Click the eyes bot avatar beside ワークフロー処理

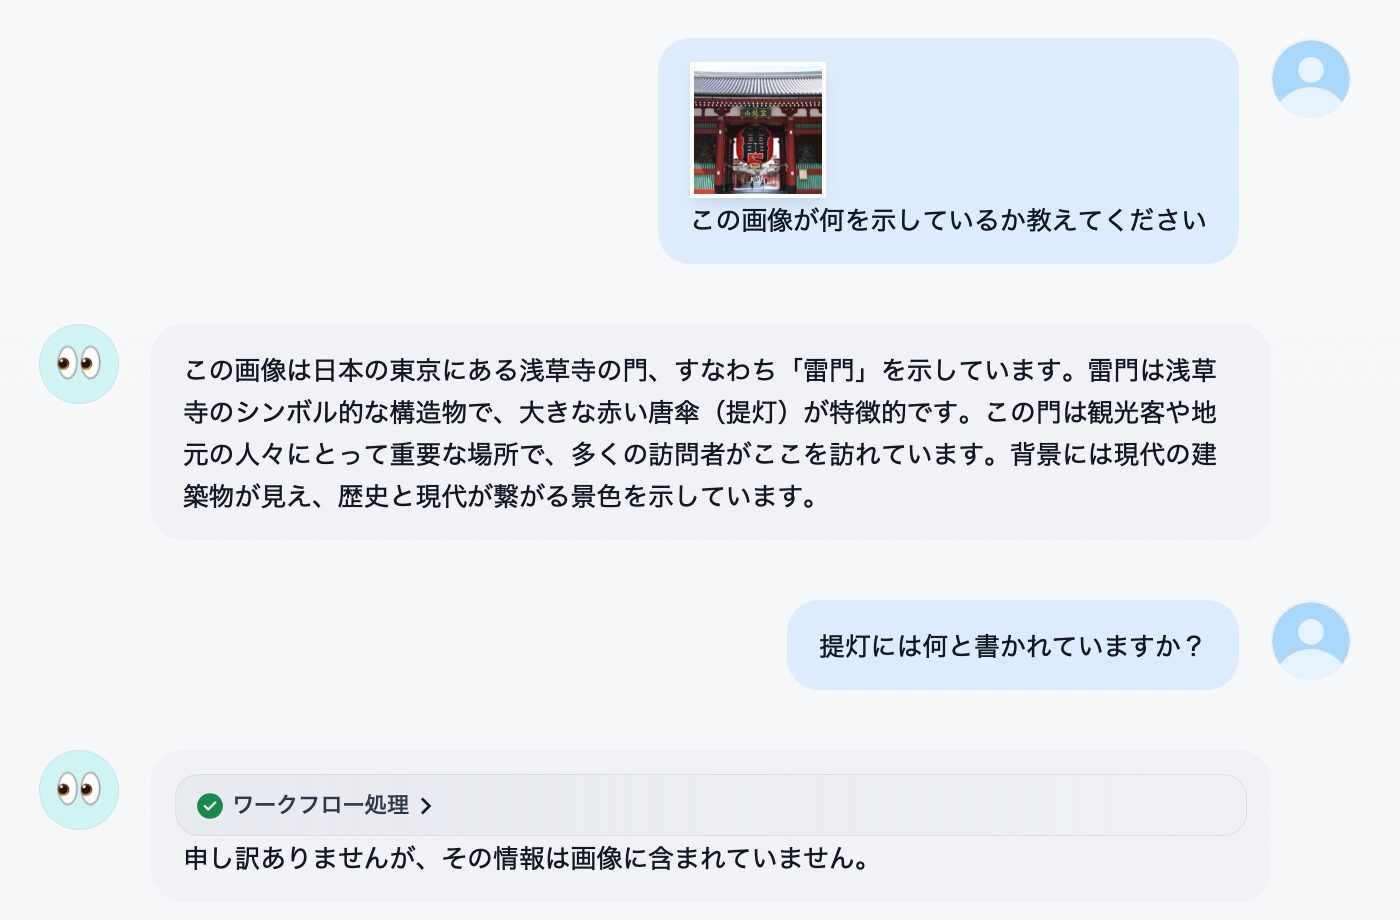[x=79, y=789]
